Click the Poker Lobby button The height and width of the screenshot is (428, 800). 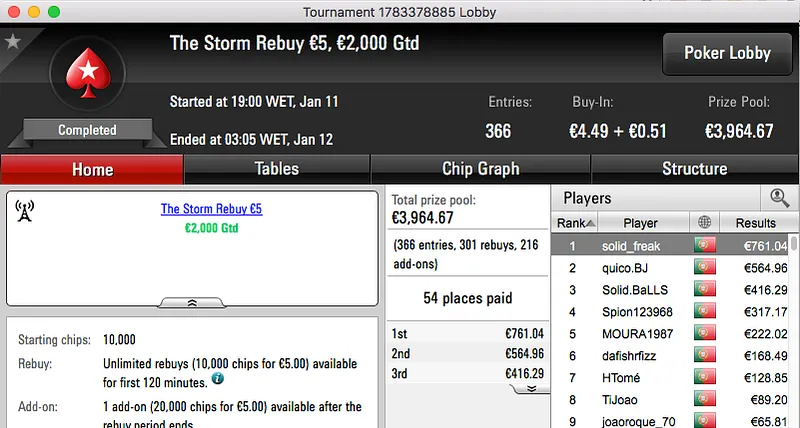coord(727,54)
